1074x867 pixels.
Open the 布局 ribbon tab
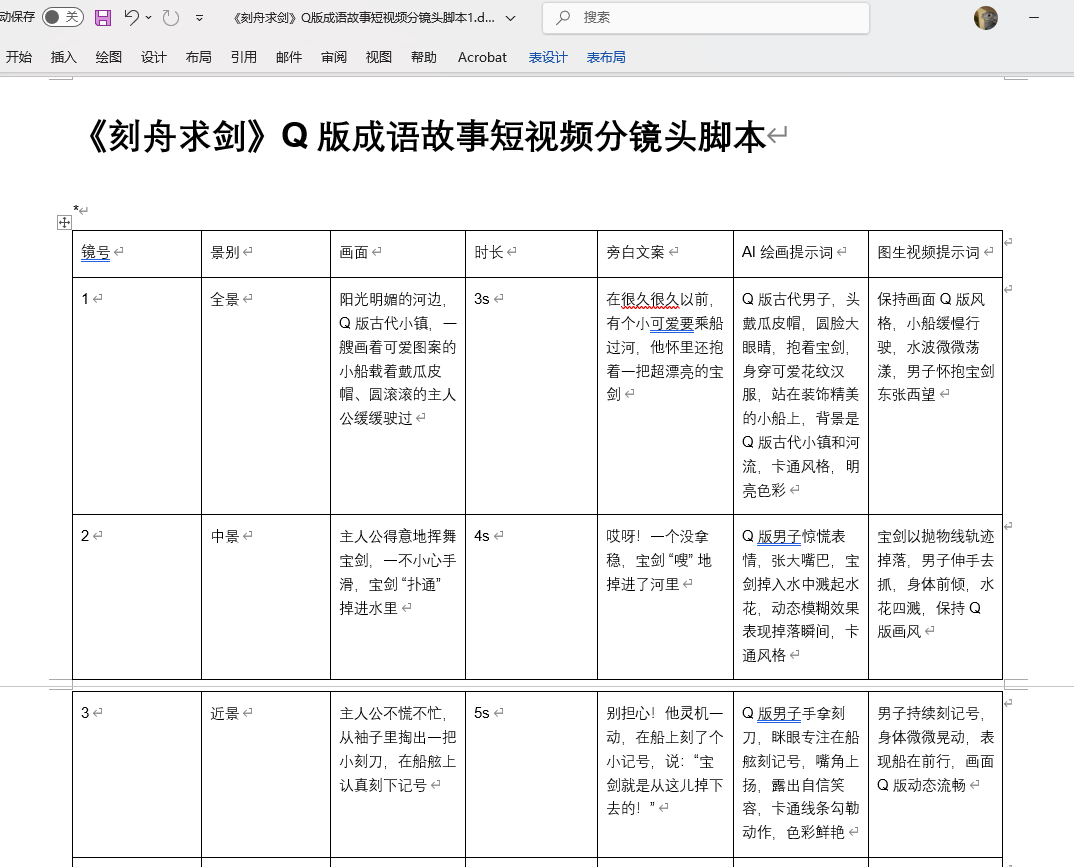199,58
